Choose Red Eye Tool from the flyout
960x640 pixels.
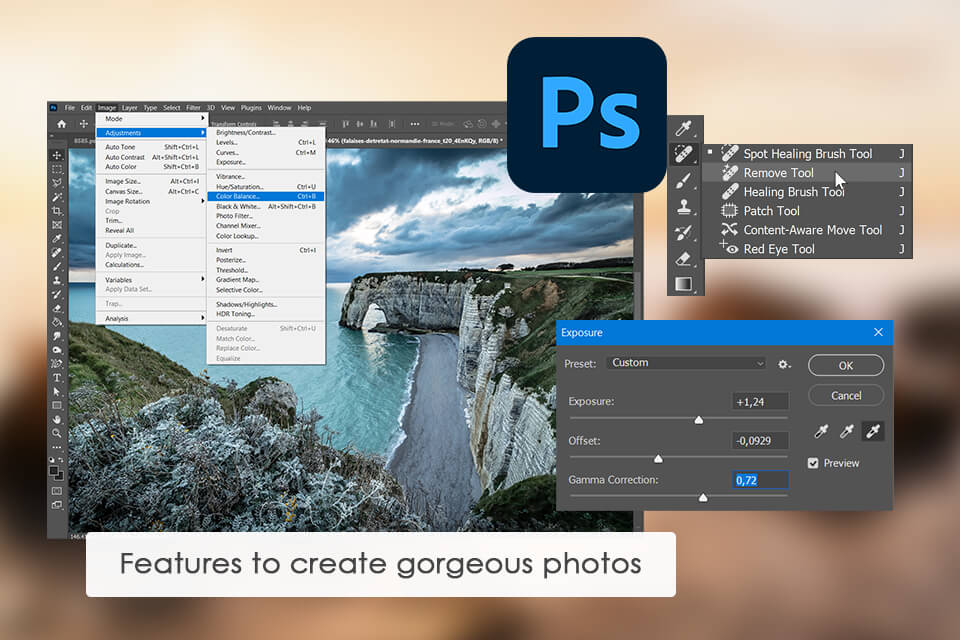coord(807,249)
